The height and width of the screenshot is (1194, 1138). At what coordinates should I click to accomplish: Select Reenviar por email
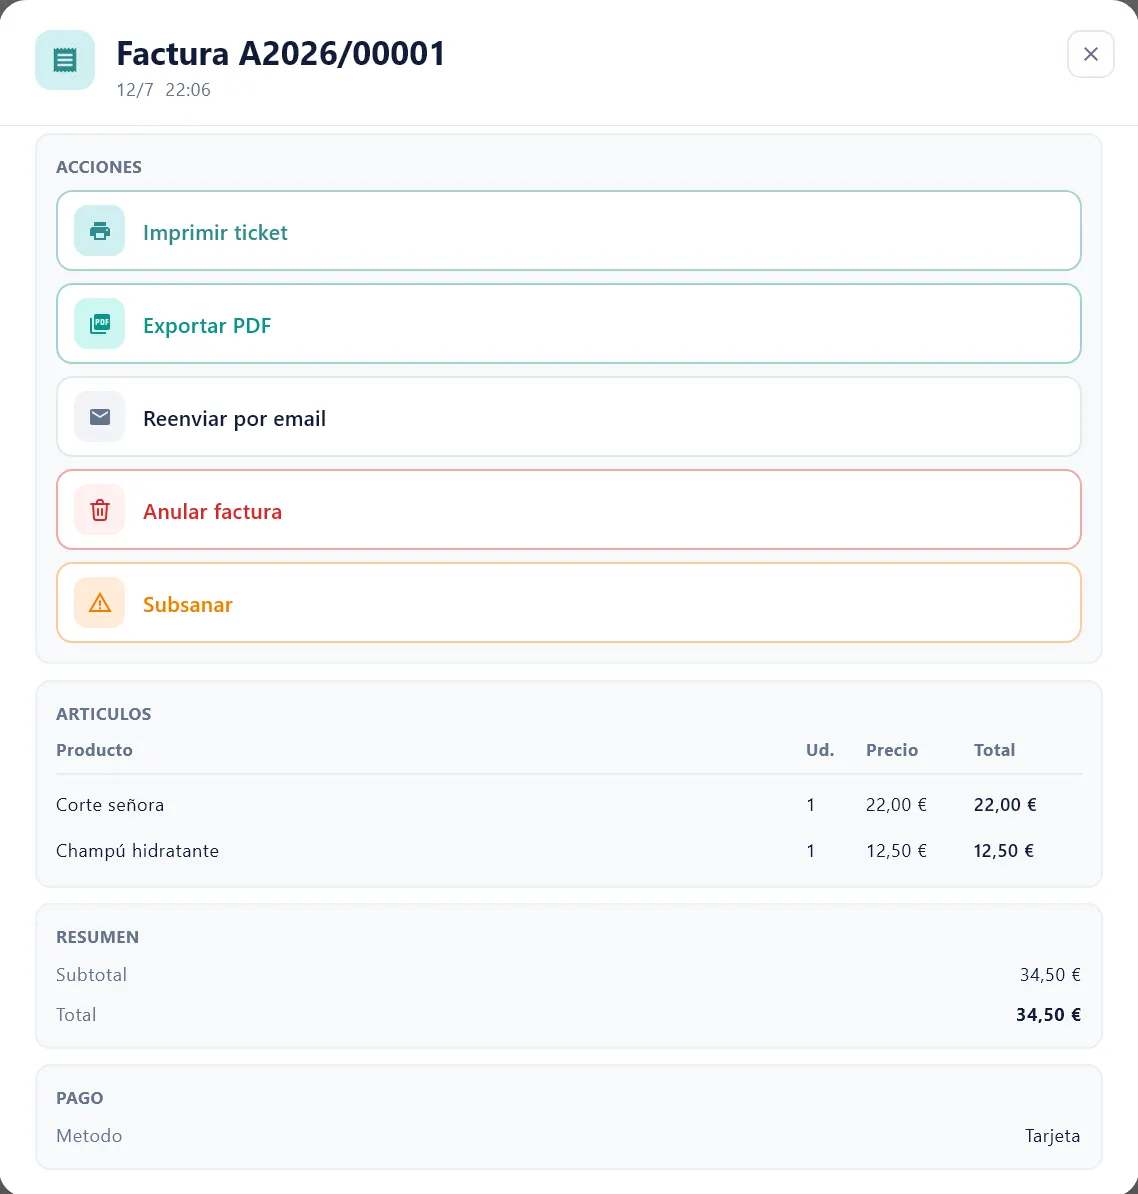coord(569,417)
